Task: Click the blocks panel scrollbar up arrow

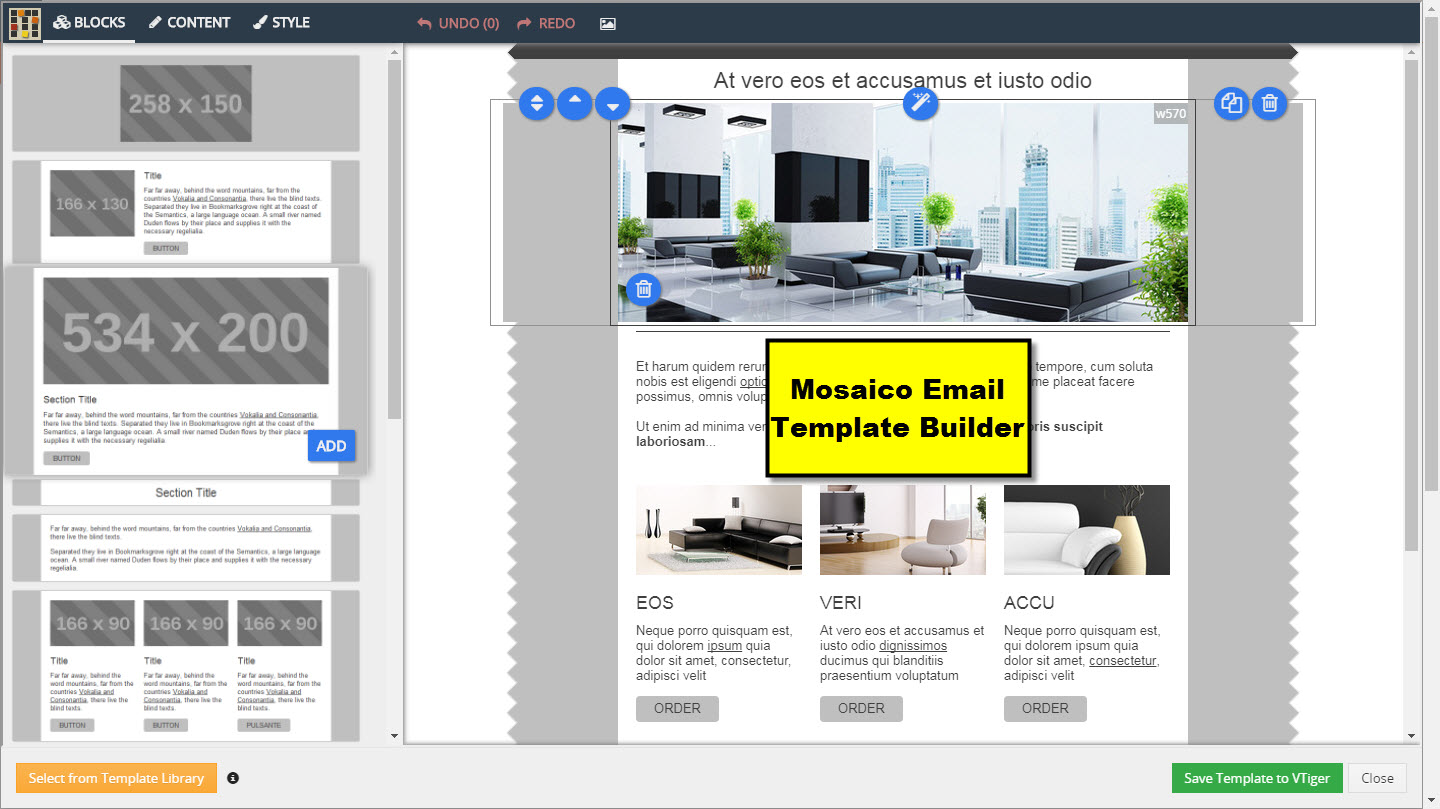Action: (394, 51)
